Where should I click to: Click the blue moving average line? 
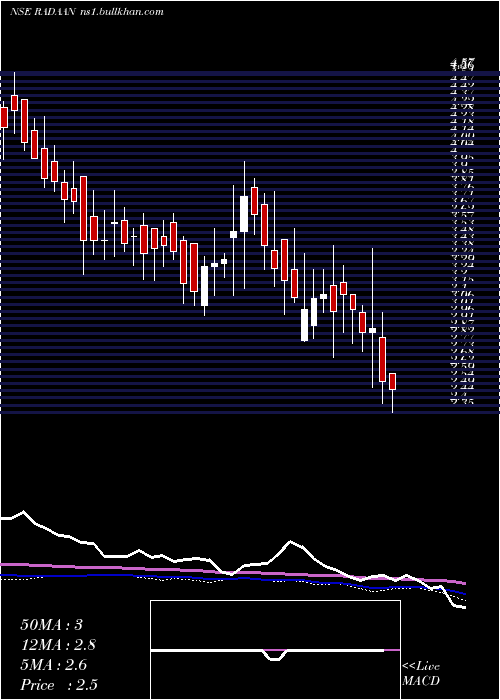232,579
